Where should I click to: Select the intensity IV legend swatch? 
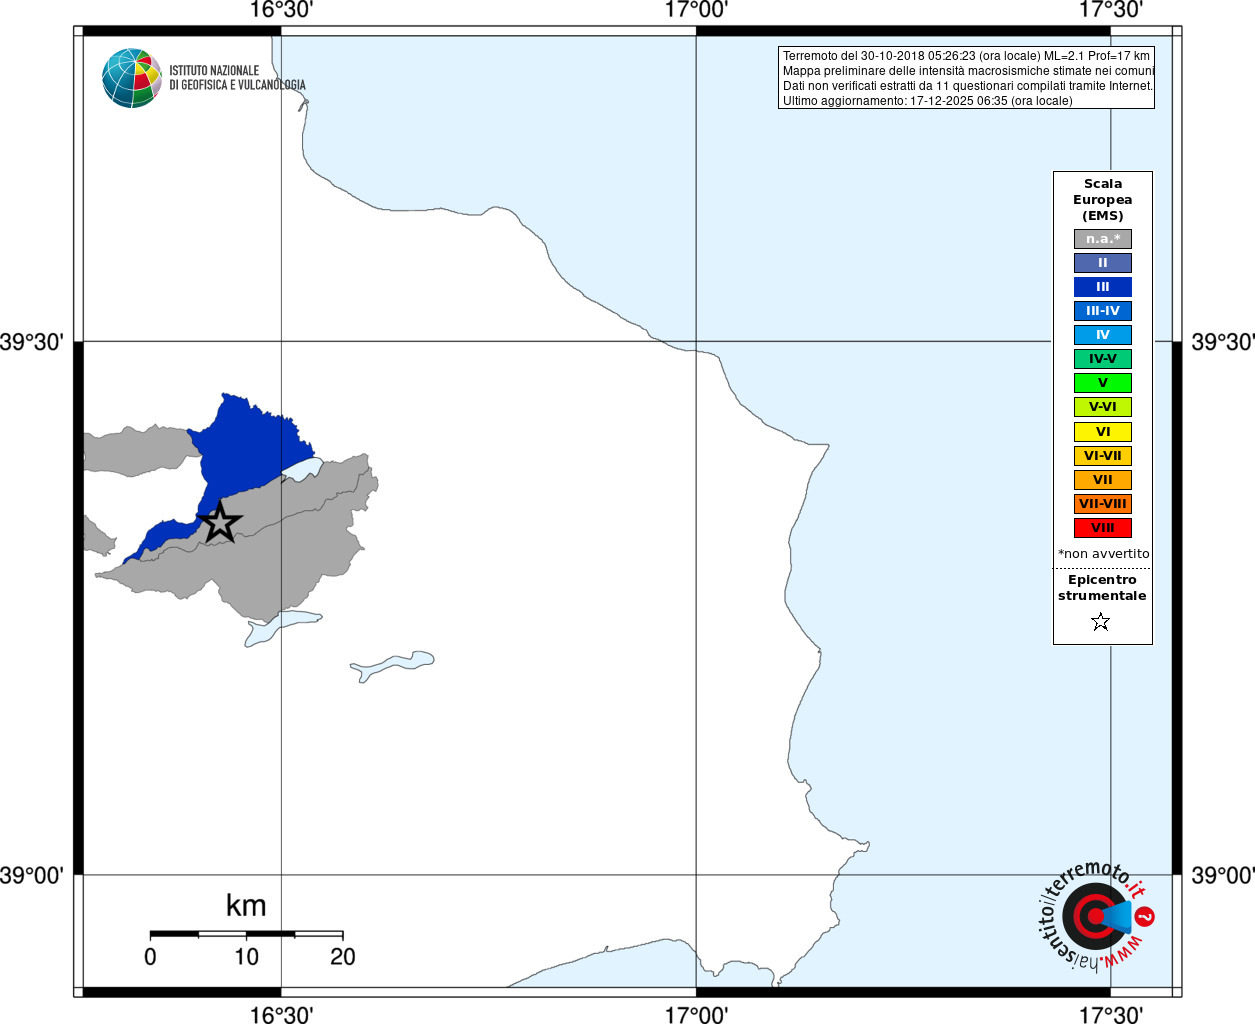point(1103,335)
